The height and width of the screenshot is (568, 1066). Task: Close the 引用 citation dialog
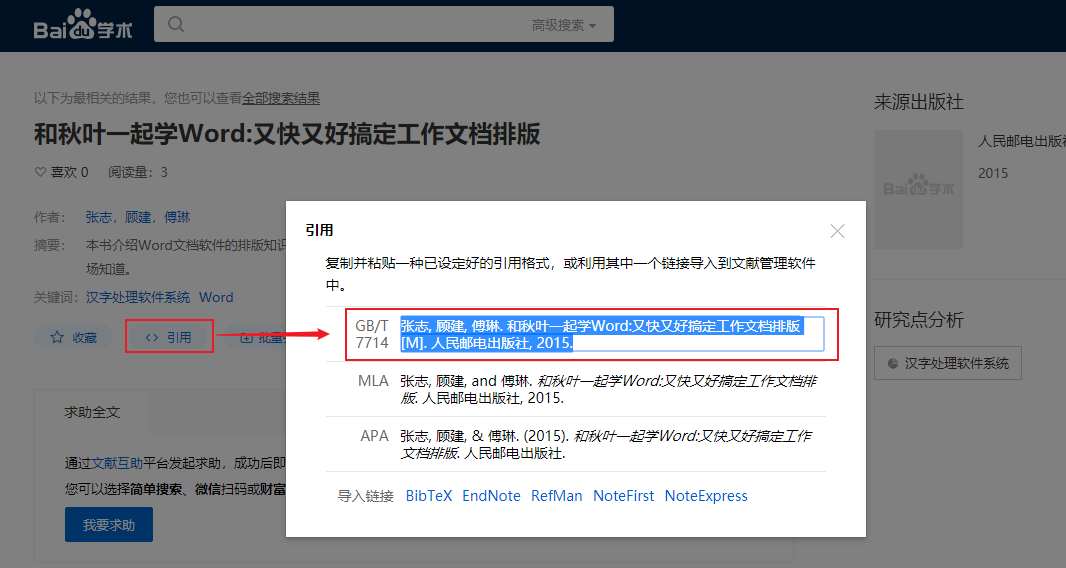point(837,231)
